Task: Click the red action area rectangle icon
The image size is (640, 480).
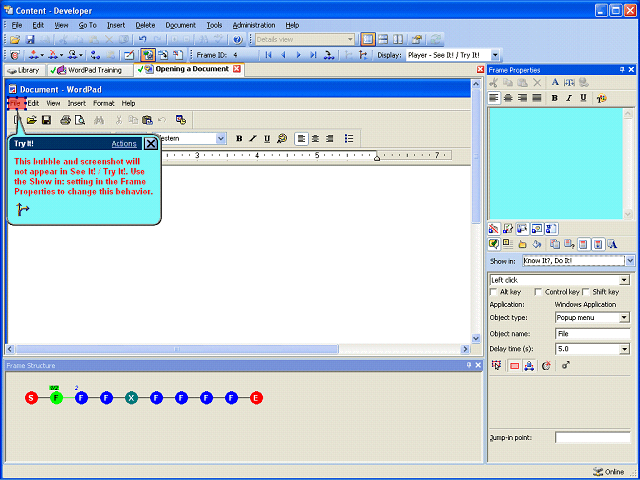Action: coord(514,366)
